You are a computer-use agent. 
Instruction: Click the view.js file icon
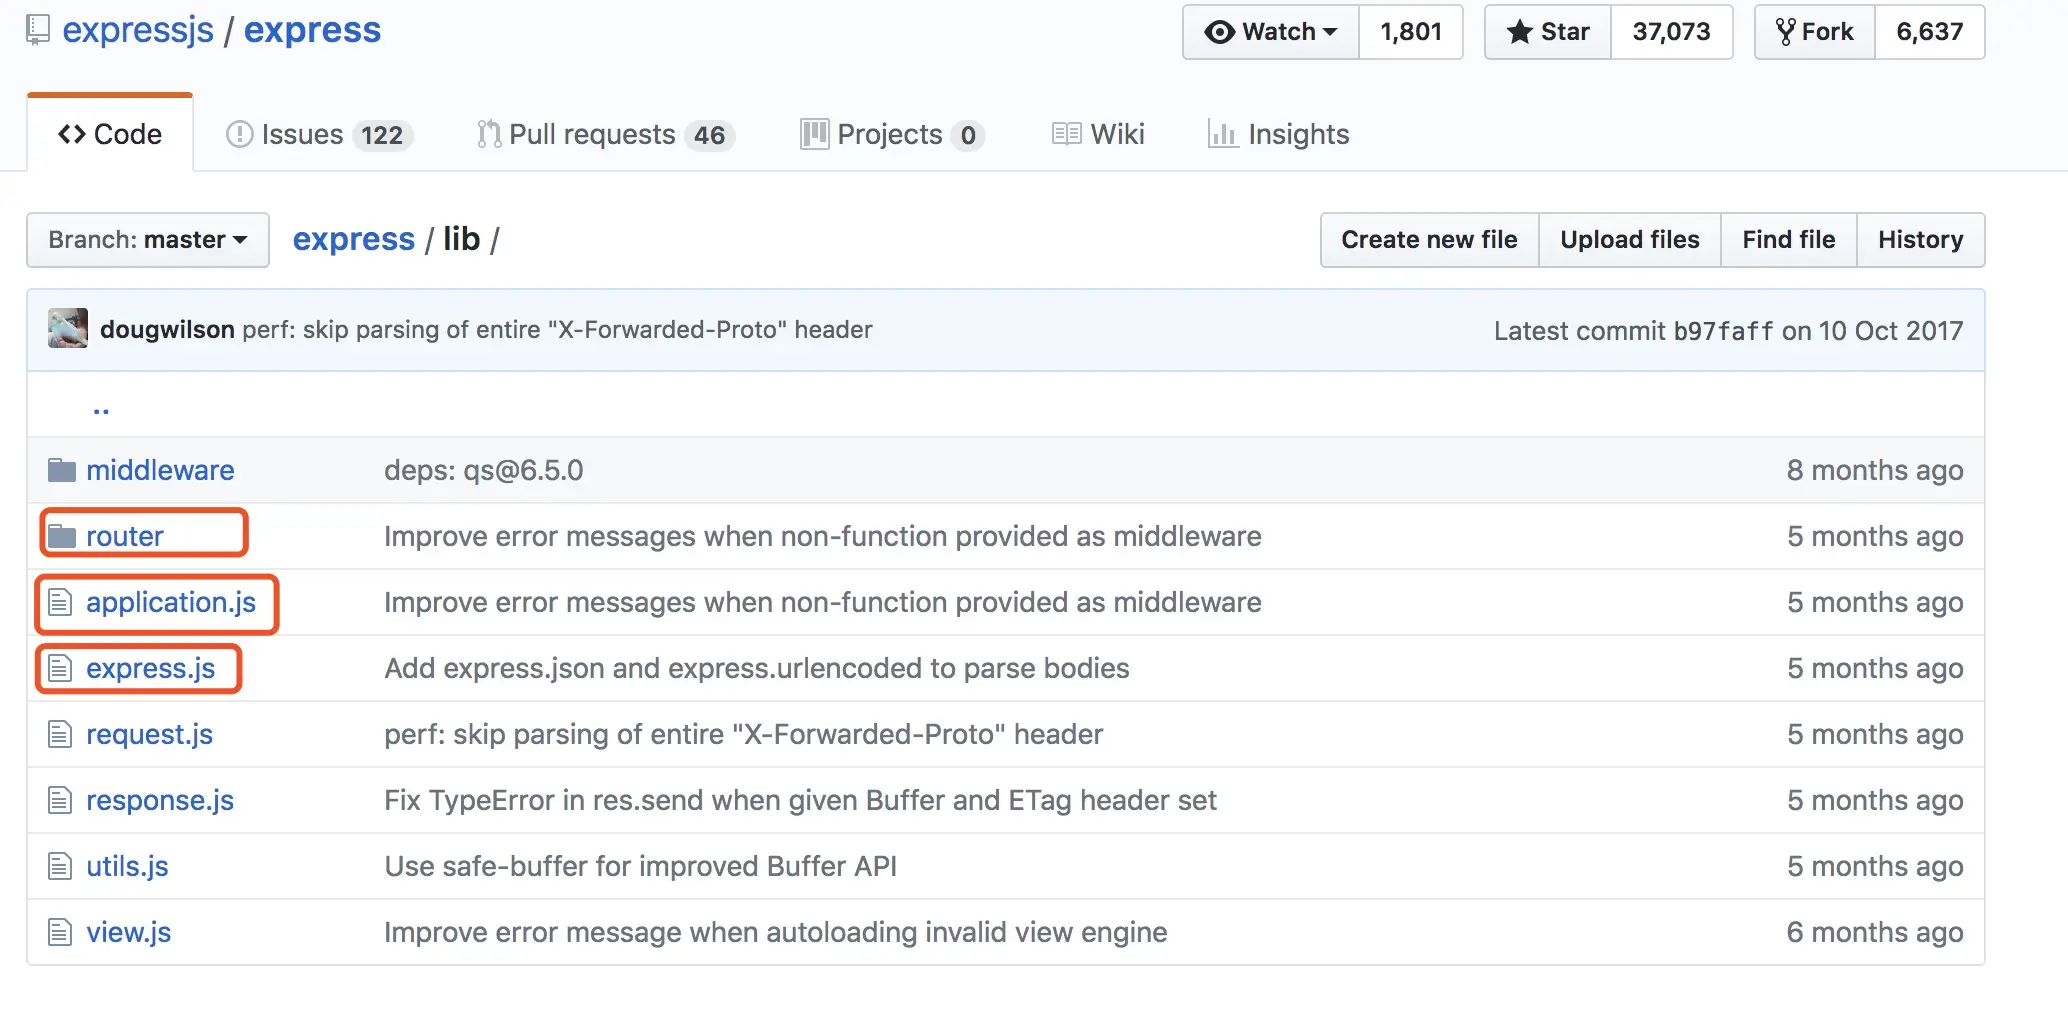pos(60,932)
